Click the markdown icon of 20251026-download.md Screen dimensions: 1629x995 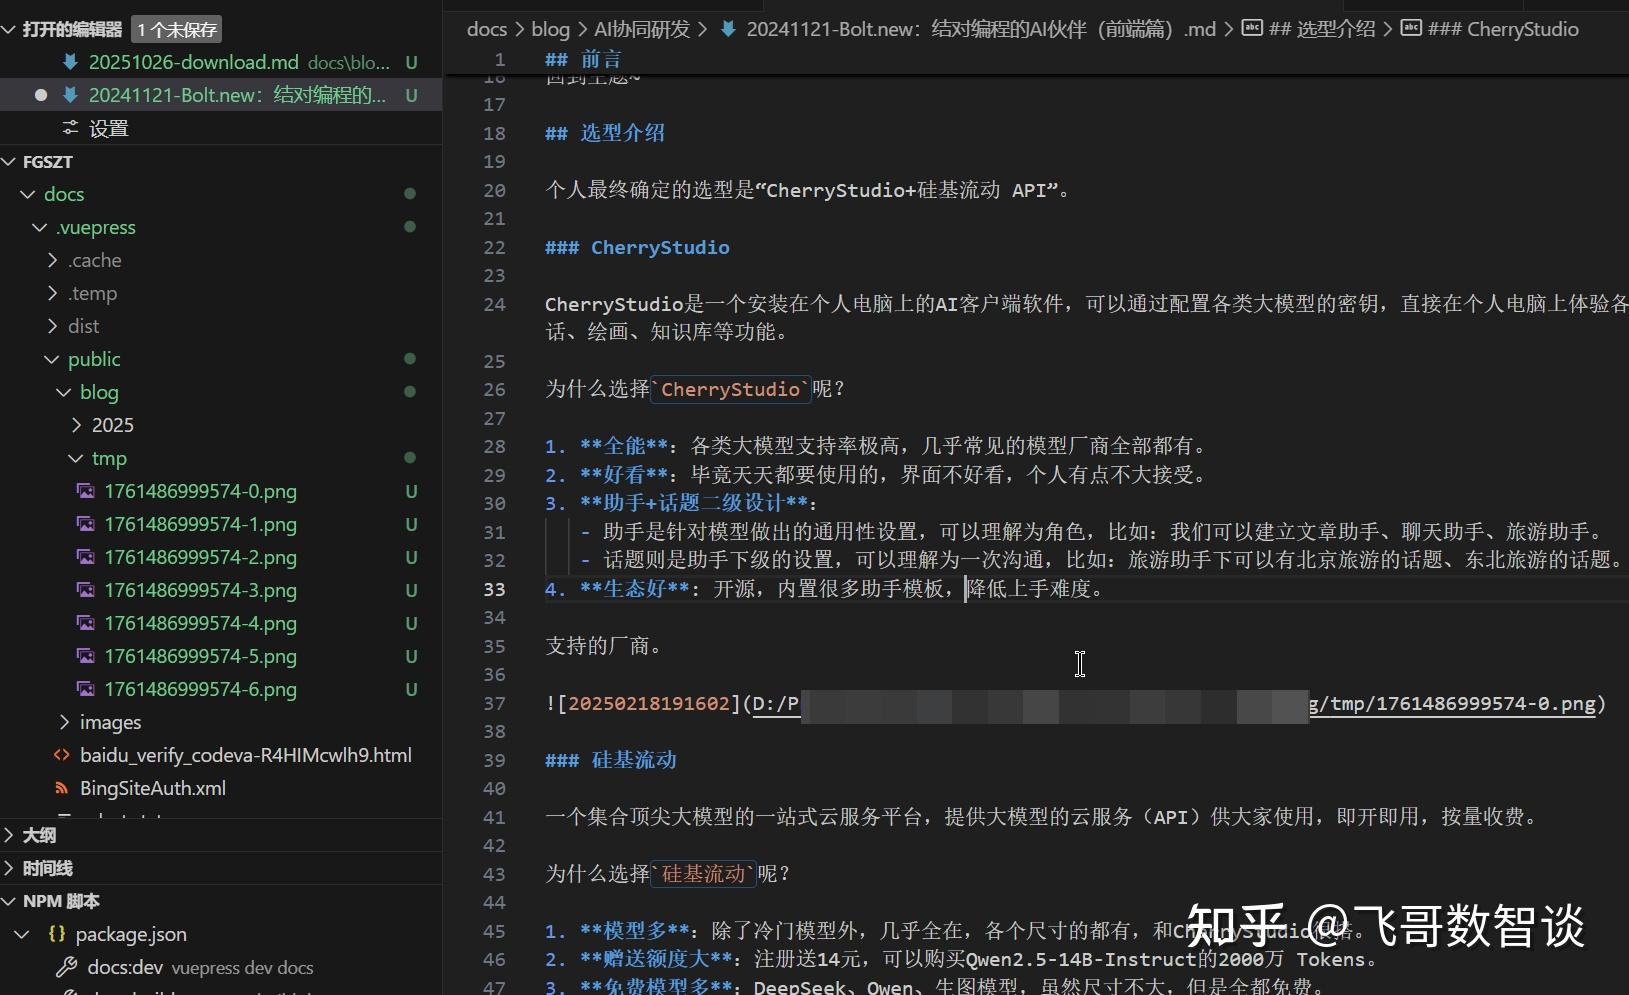coord(70,62)
